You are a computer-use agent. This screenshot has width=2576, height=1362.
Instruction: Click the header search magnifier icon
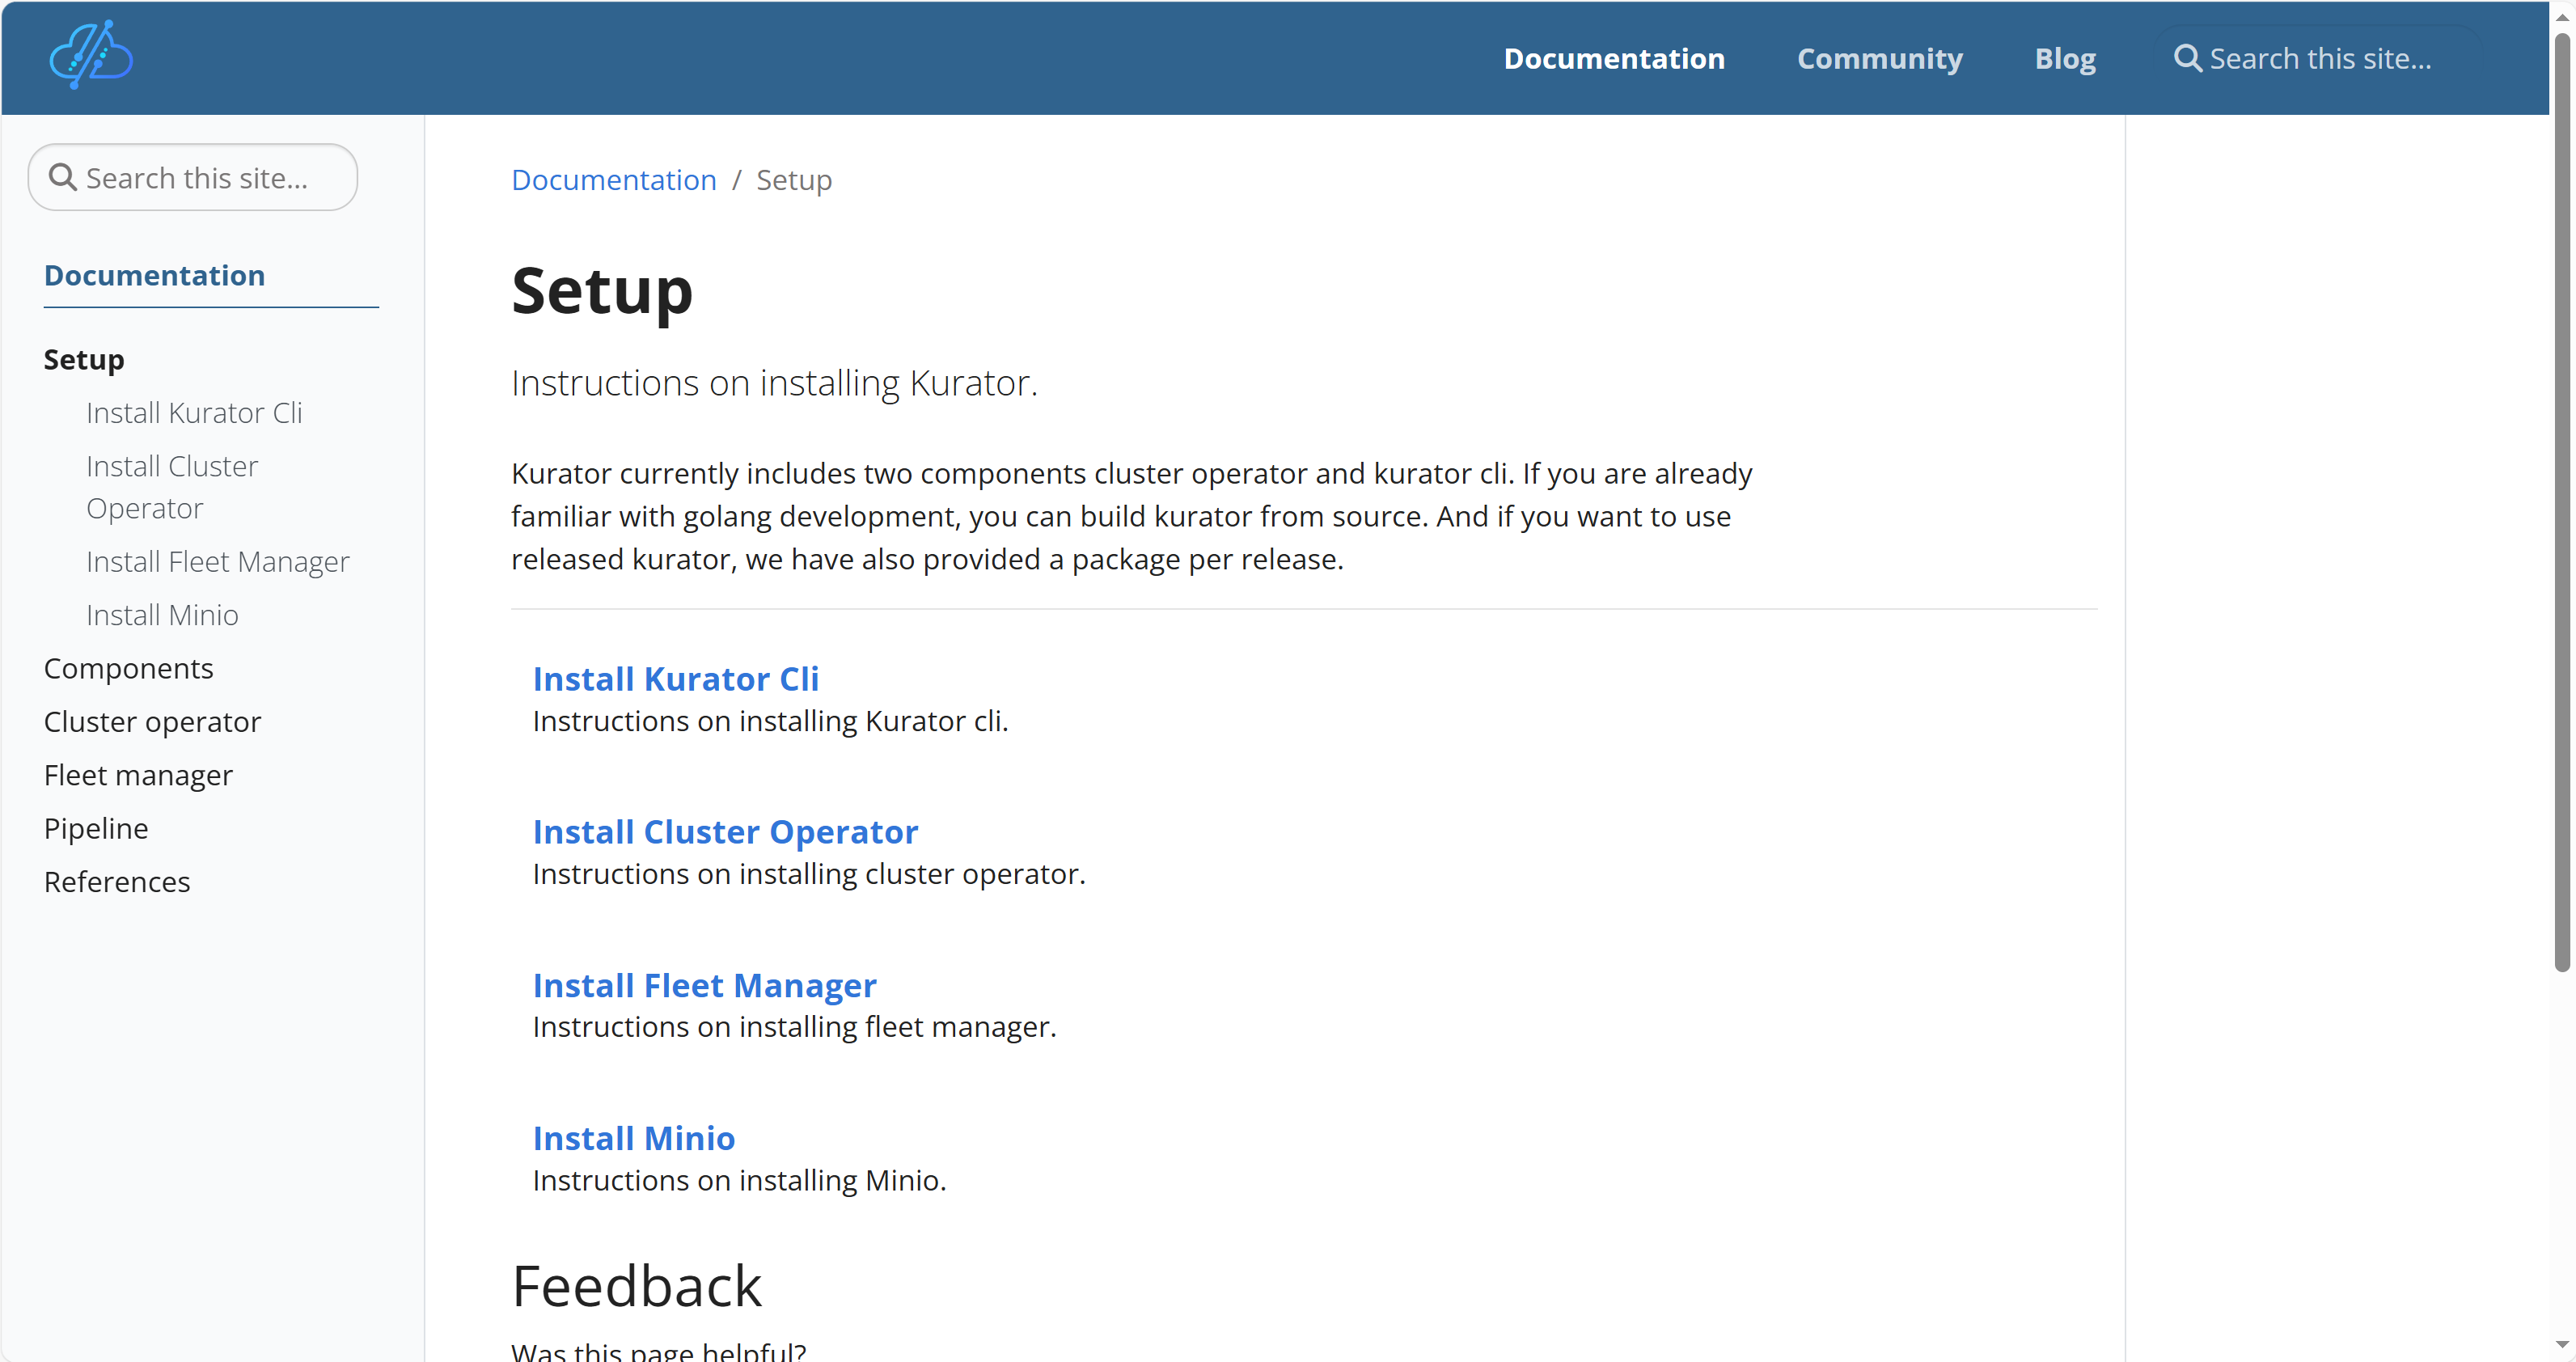point(2187,58)
